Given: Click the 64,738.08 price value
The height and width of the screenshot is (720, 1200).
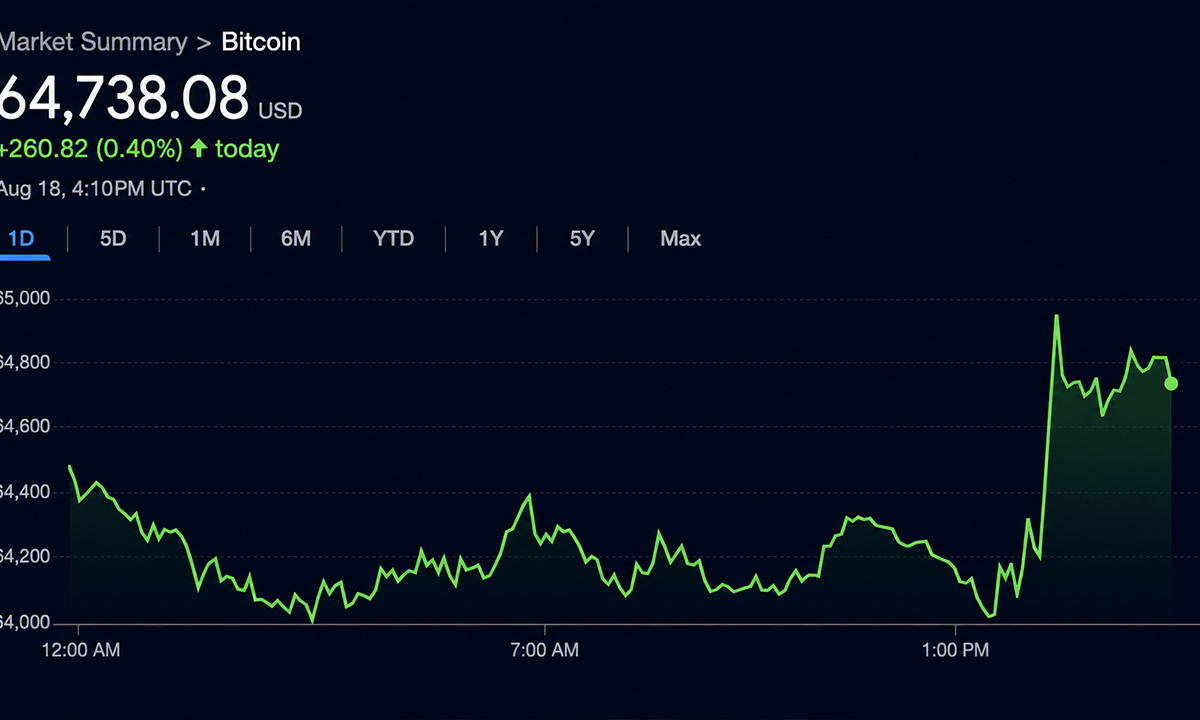Looking at the screenshot, I should point(124,98).
